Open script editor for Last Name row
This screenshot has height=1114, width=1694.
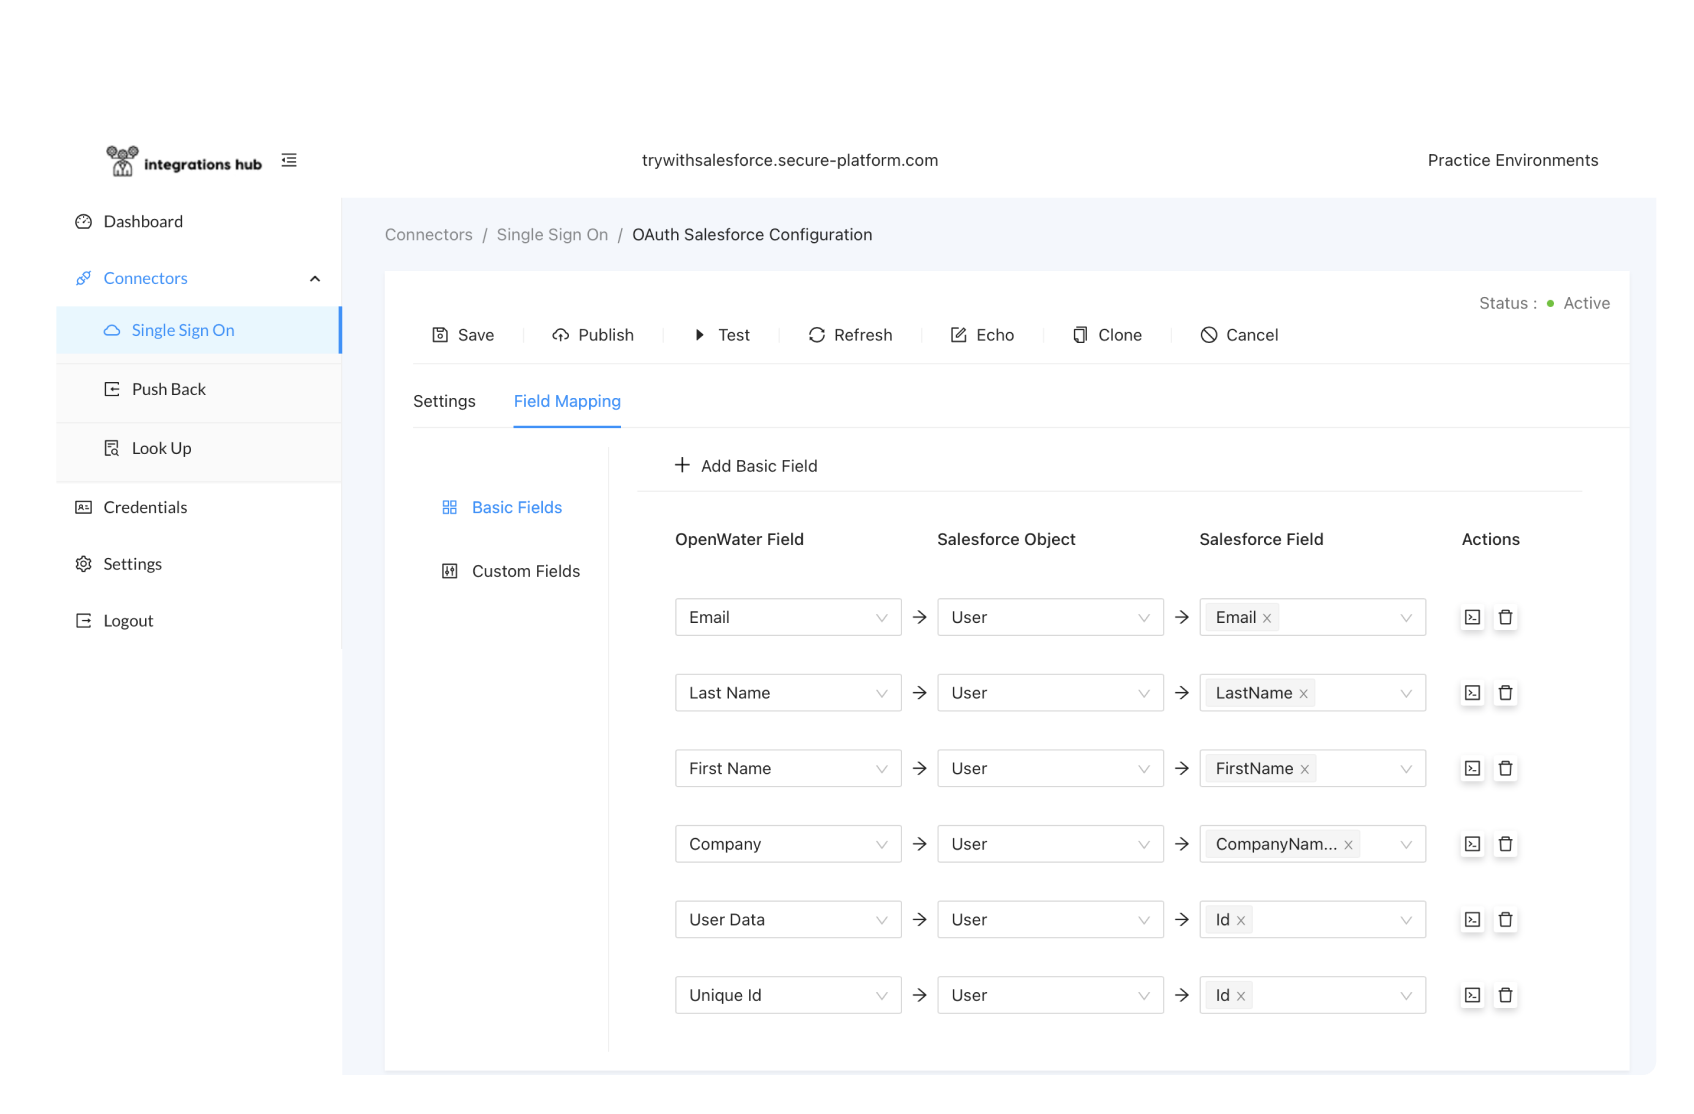tap(1472, 693)
